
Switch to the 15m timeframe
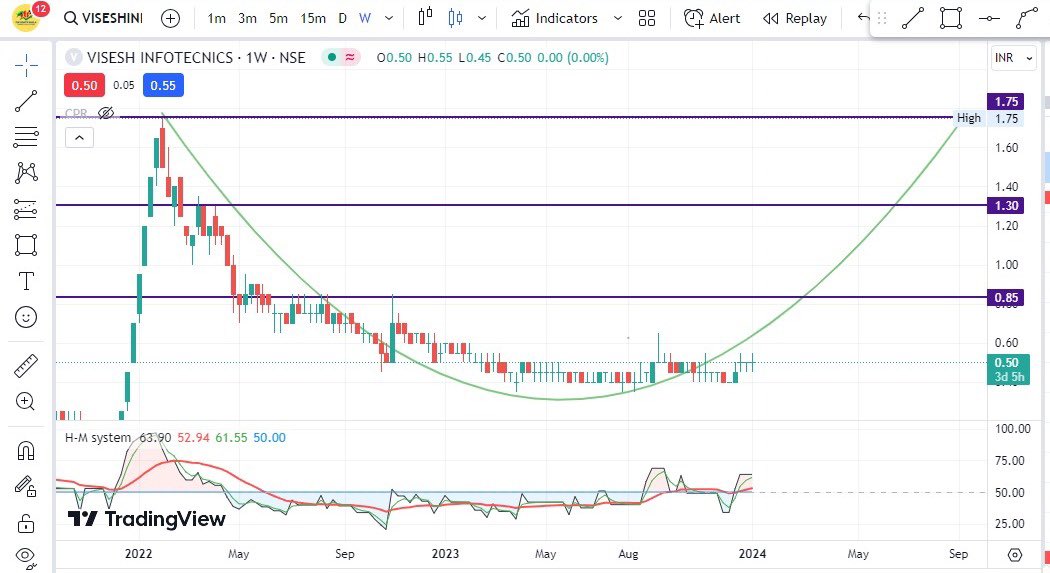pyautogui.click(x=313, y=18)
